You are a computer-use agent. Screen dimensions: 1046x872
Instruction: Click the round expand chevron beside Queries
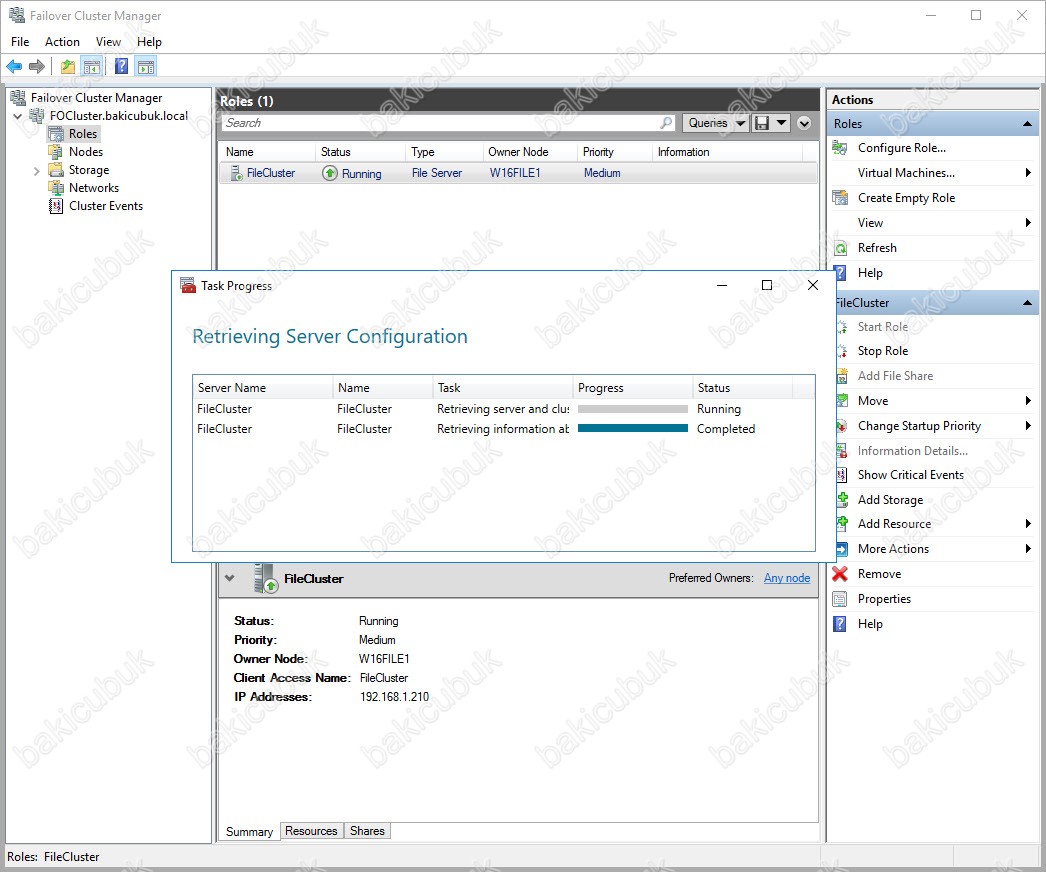pyautogui.click(x=804, y=123)
